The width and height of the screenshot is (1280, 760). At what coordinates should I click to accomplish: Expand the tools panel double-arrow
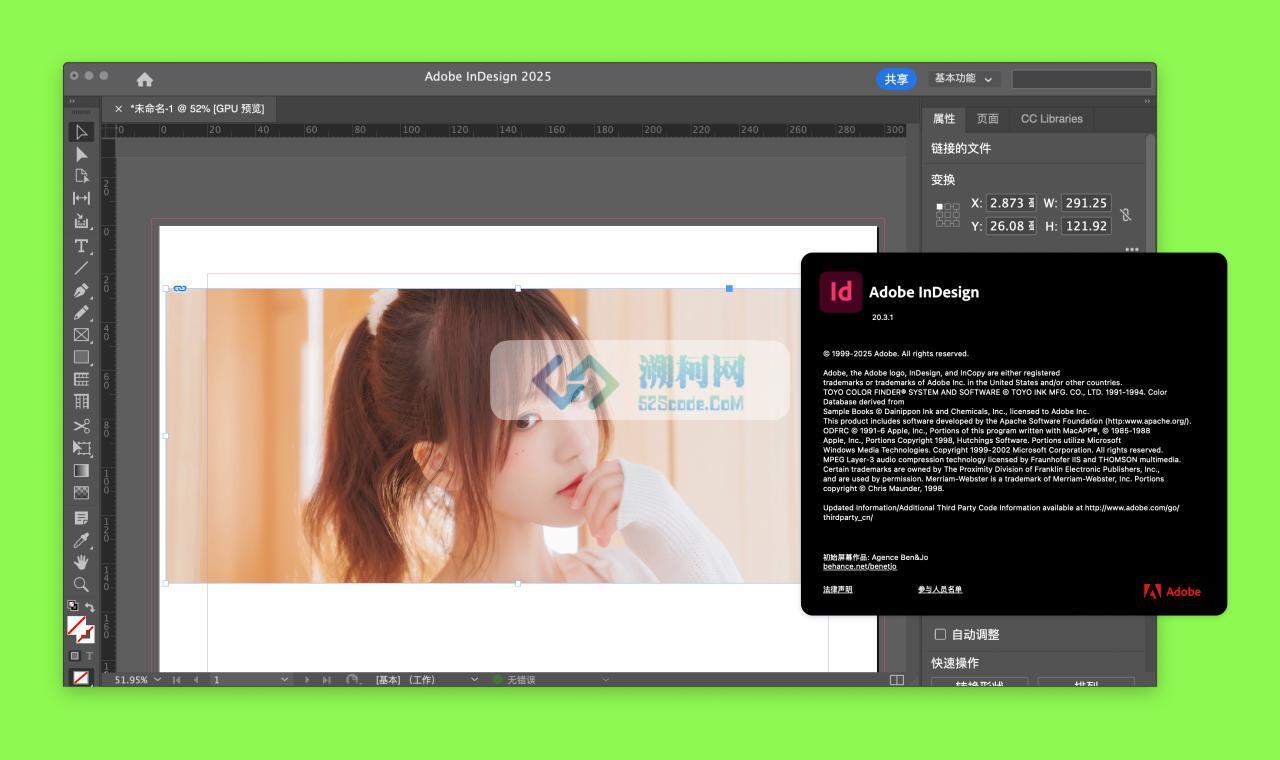point(71,101)
